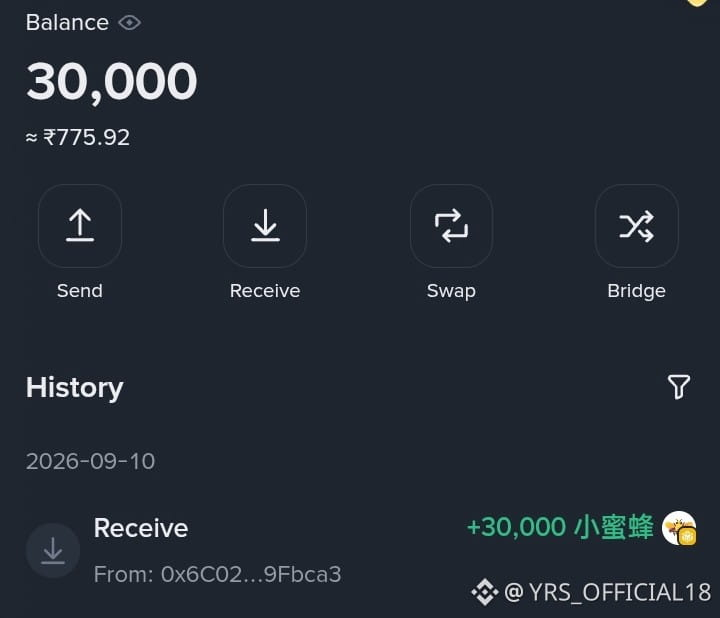Toggle balance visibility eye icon

[x=129, y=22]
